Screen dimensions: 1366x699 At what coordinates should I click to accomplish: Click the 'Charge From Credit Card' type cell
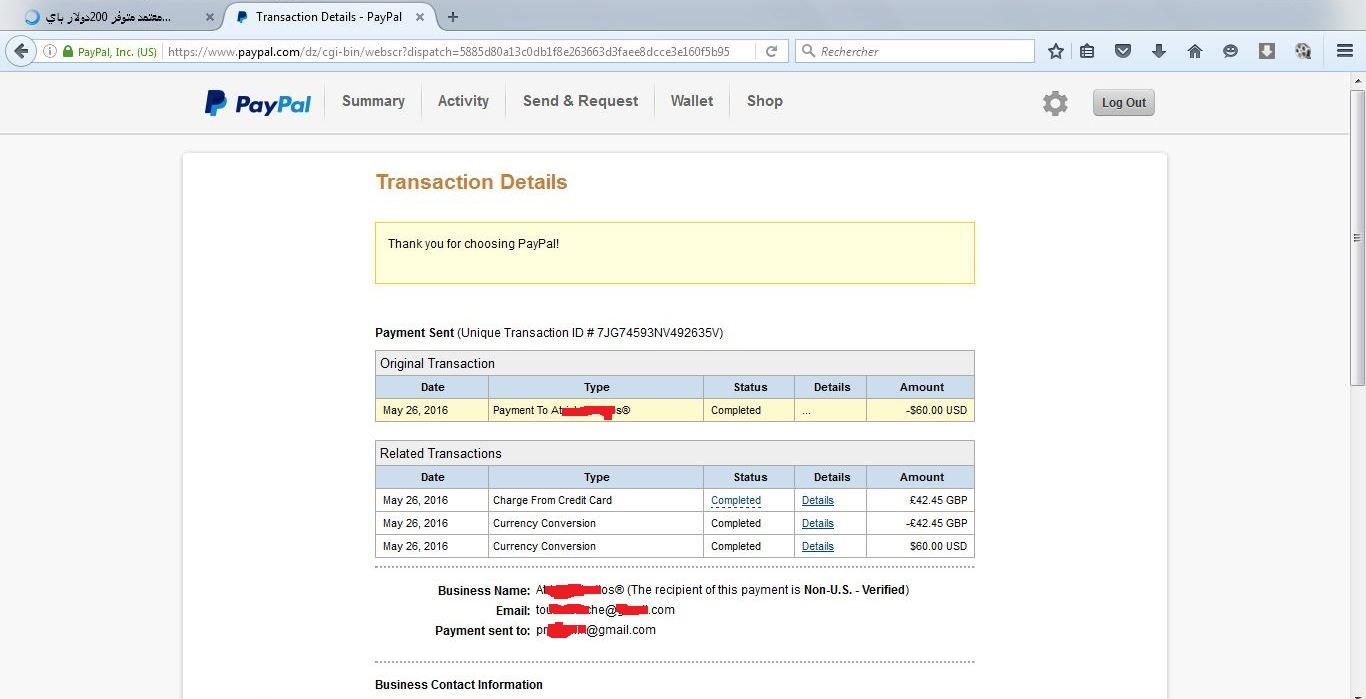tap(596, 501)
